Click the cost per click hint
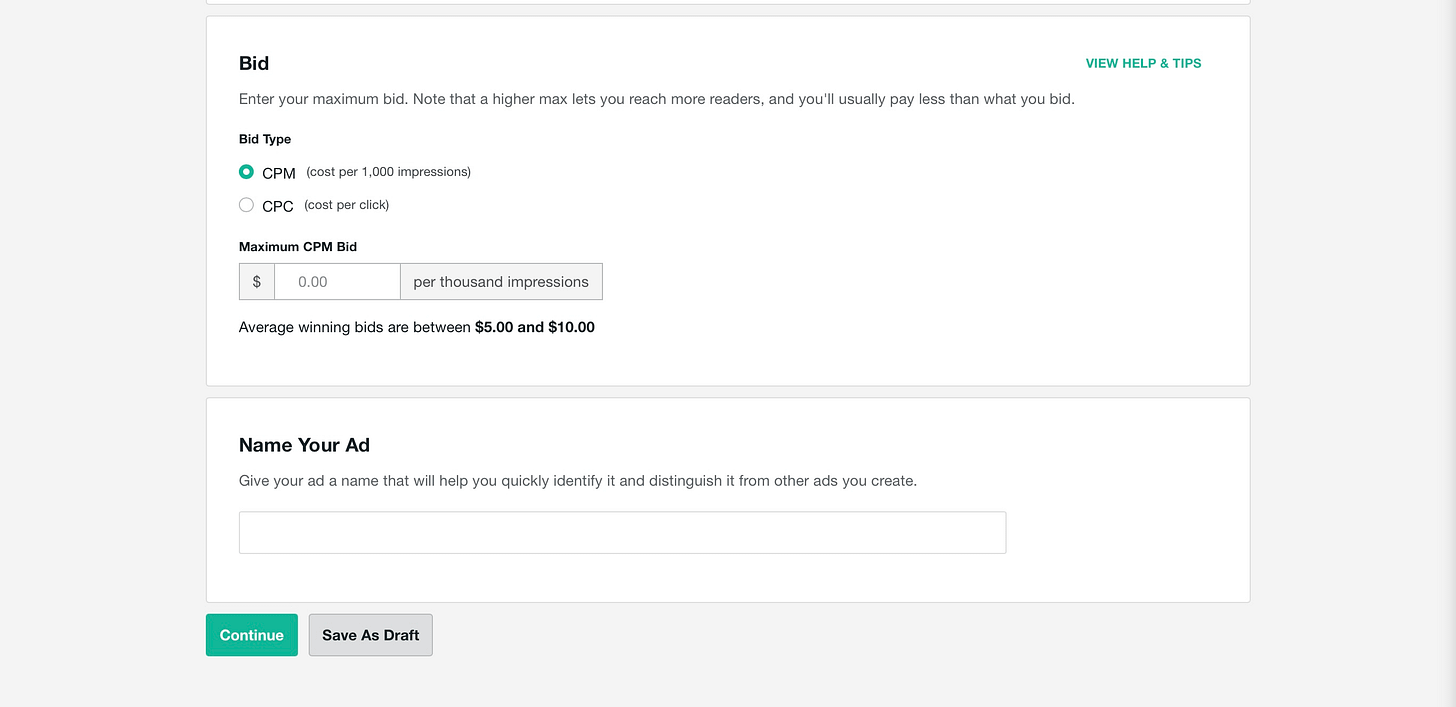1456x707 pixels. [347, 205]
